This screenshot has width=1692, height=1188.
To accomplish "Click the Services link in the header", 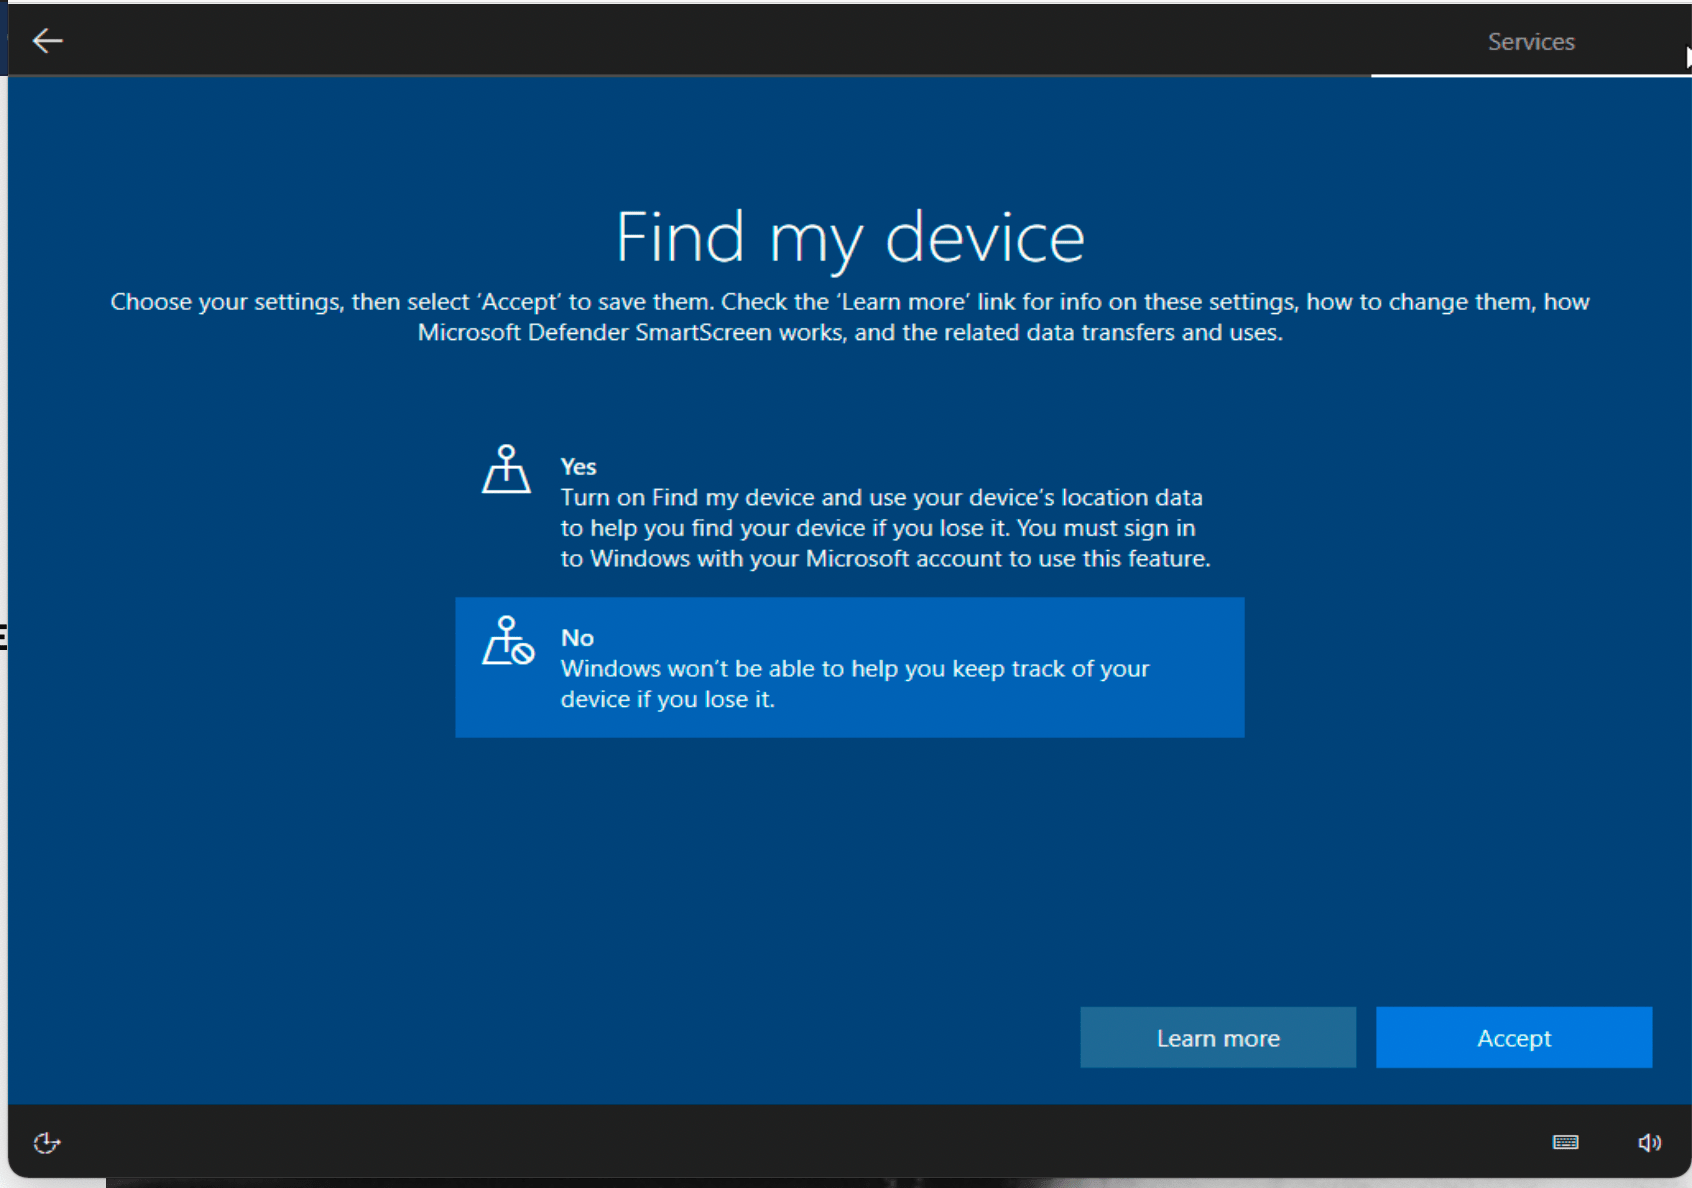I will coord(1530,41).
